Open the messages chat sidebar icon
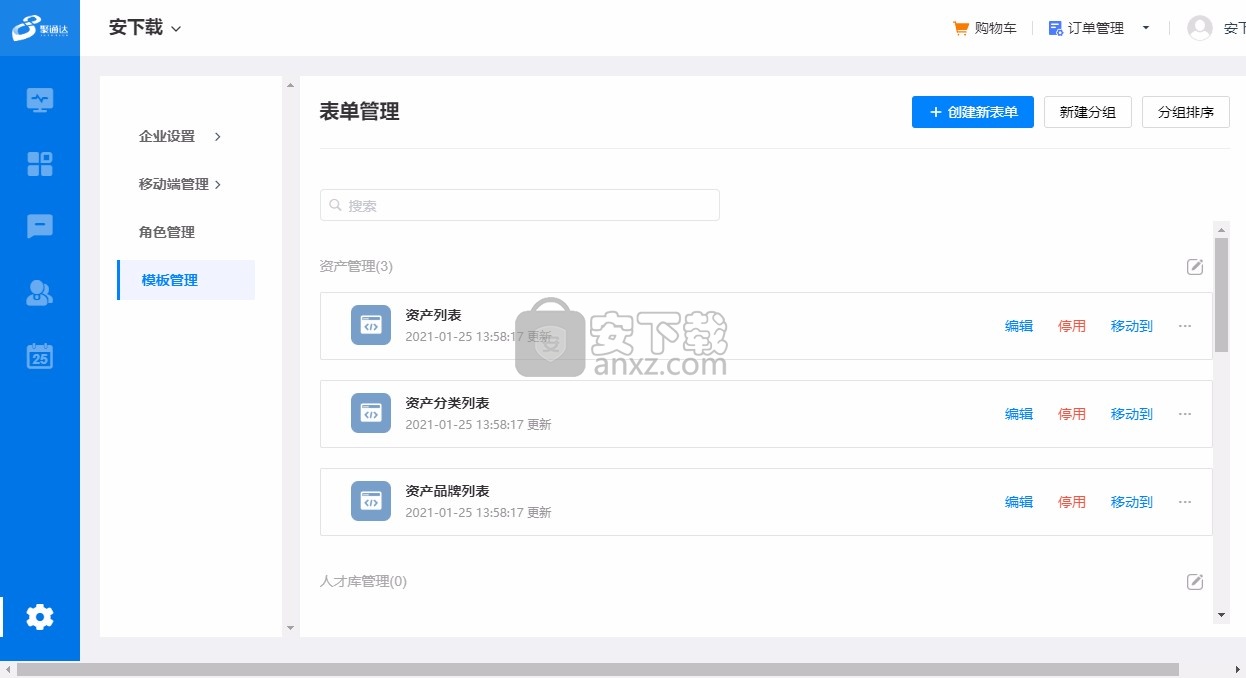This screenshot has height=678, width=1246. point(40,227)
